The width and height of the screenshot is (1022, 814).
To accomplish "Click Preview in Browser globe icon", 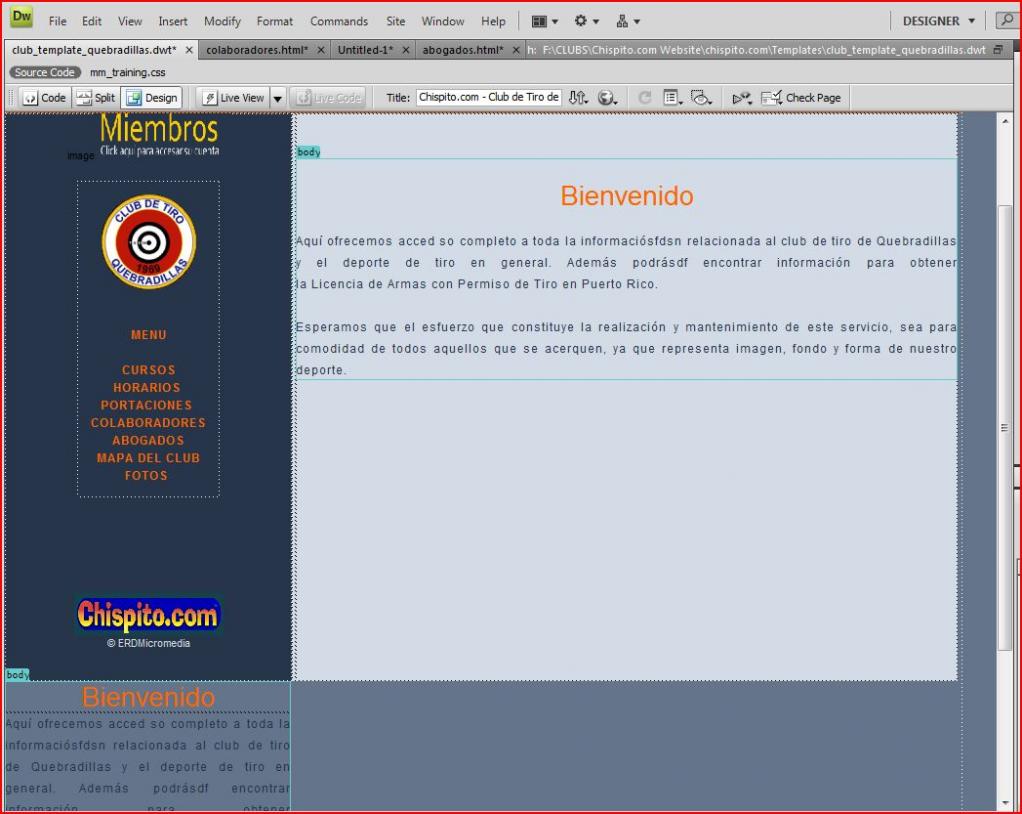I will click(607, 98).
